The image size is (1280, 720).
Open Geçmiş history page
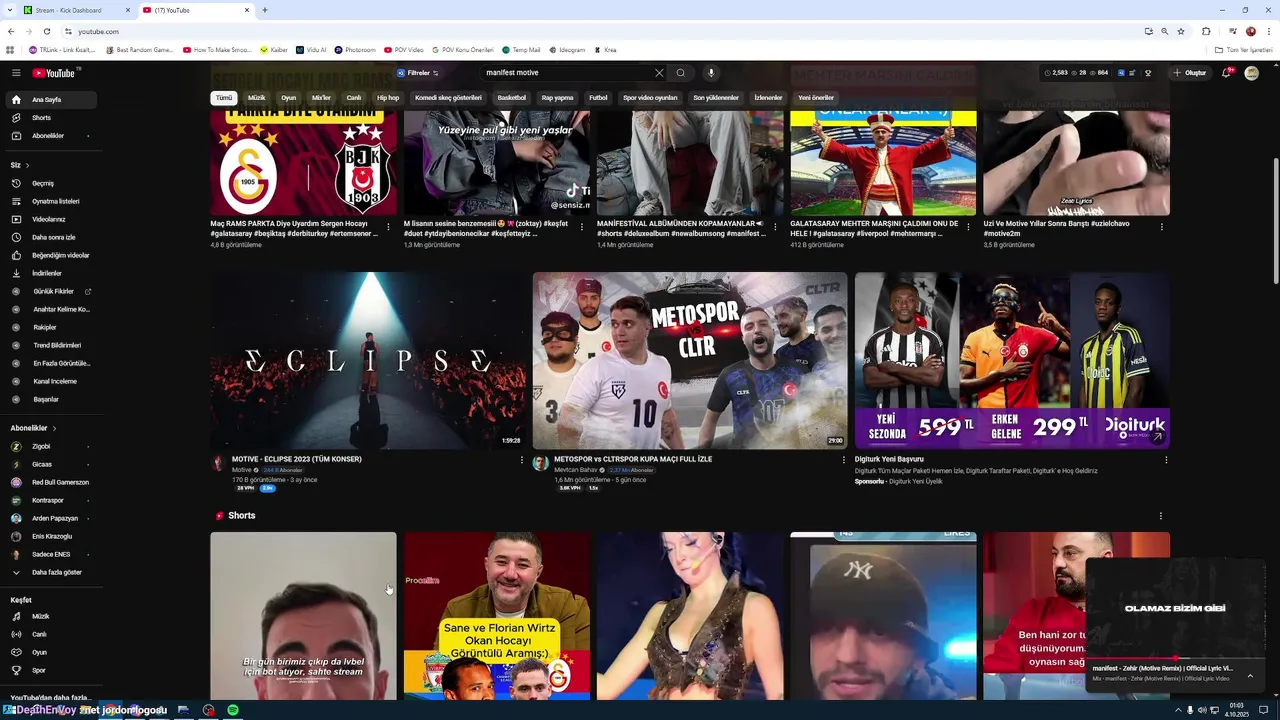point(50,184)
